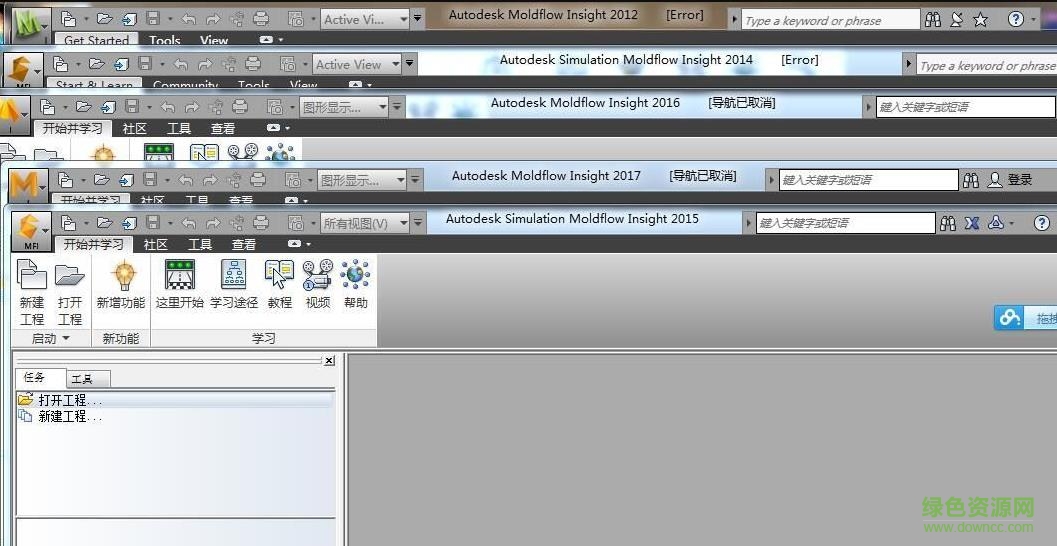Viewport: 1057px width, 546px height.
Task: Click Type a keyword field in Insight 2012
Action: 830,20
